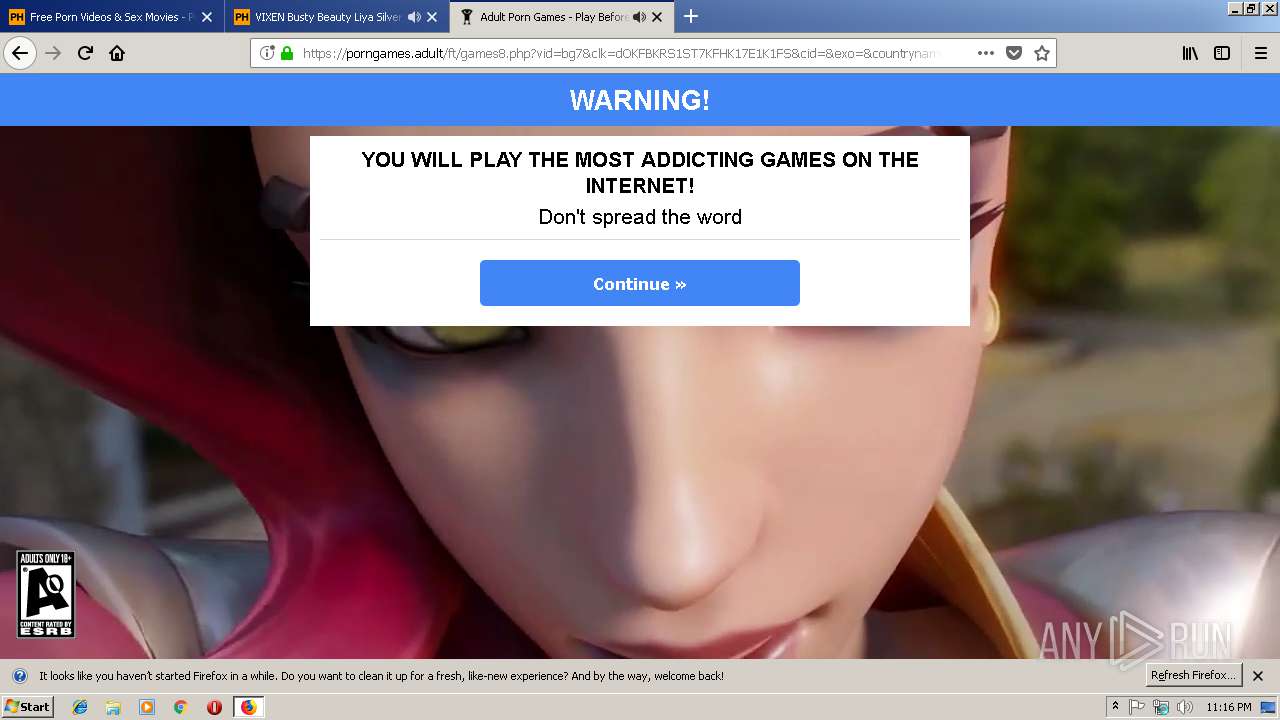The width and height of the screenshot is (1280, 720).
Task: Click the ESRB Adults Only badge
Action: pos(45,594)
